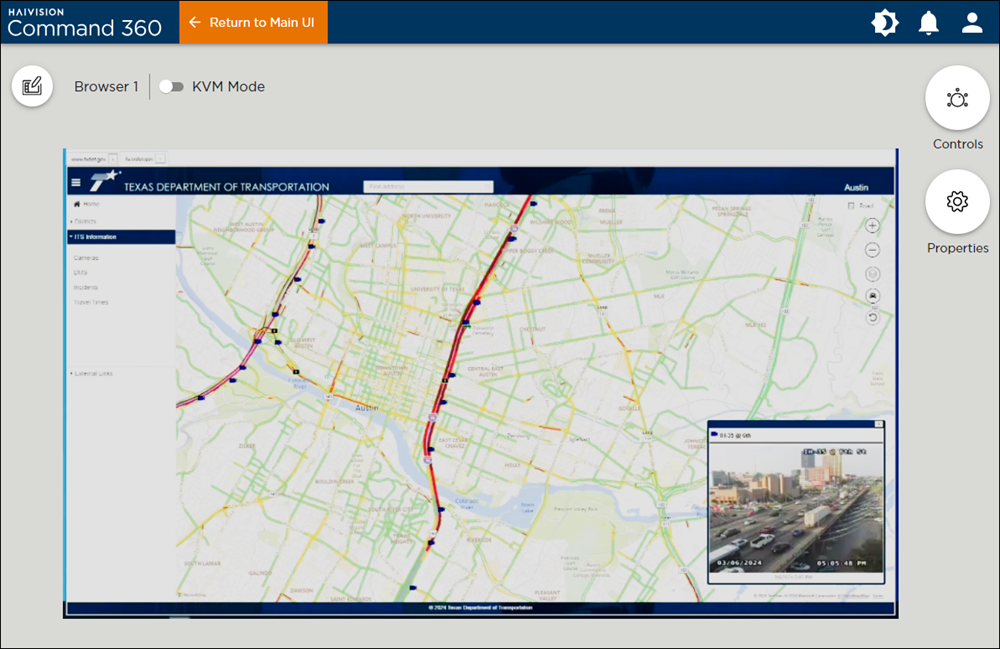Click the map traffic car icon
This screenshot has width=1000, height=649.
[x=872, y=296]
